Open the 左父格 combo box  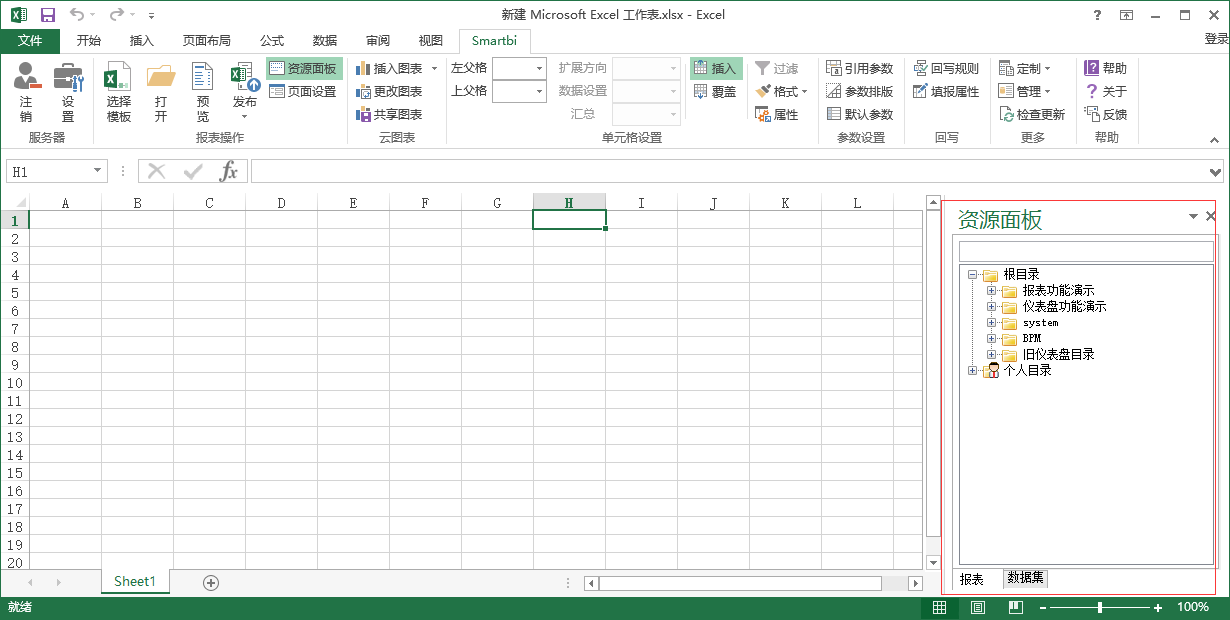pos(520,68)
